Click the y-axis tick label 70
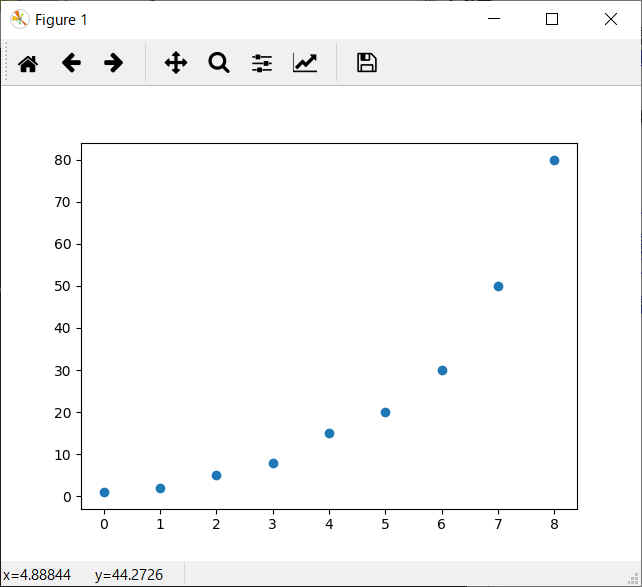The width and height of the screenshot is (642, 587). [63, 202]
